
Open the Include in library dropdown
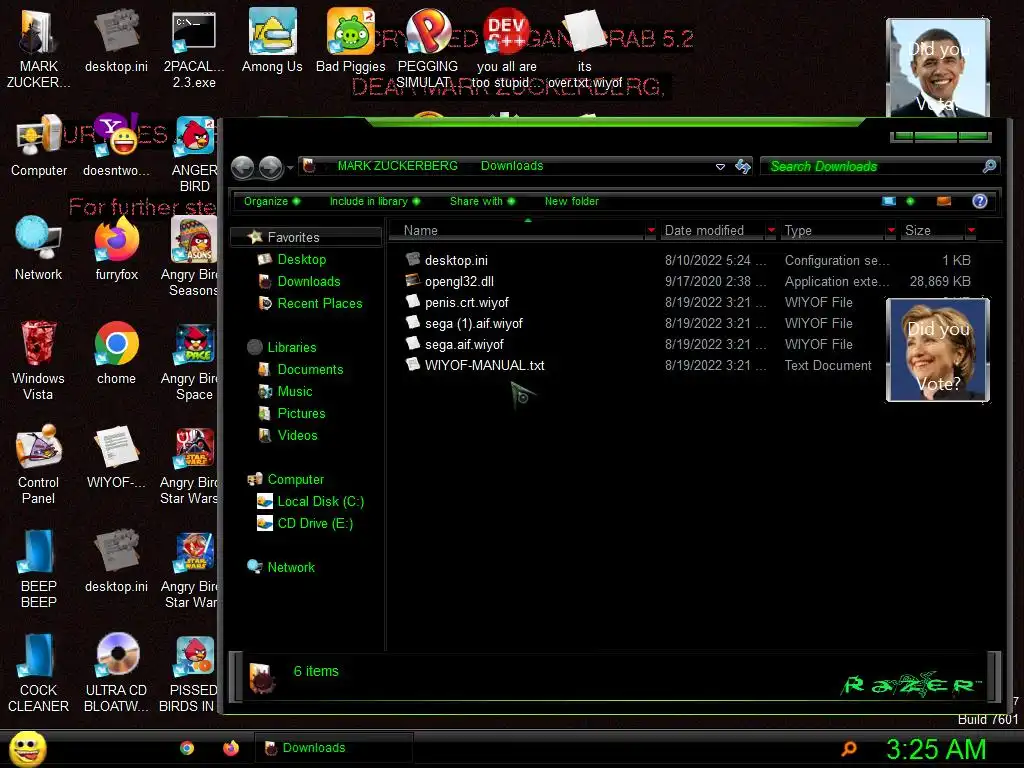(x=375, y=201)
